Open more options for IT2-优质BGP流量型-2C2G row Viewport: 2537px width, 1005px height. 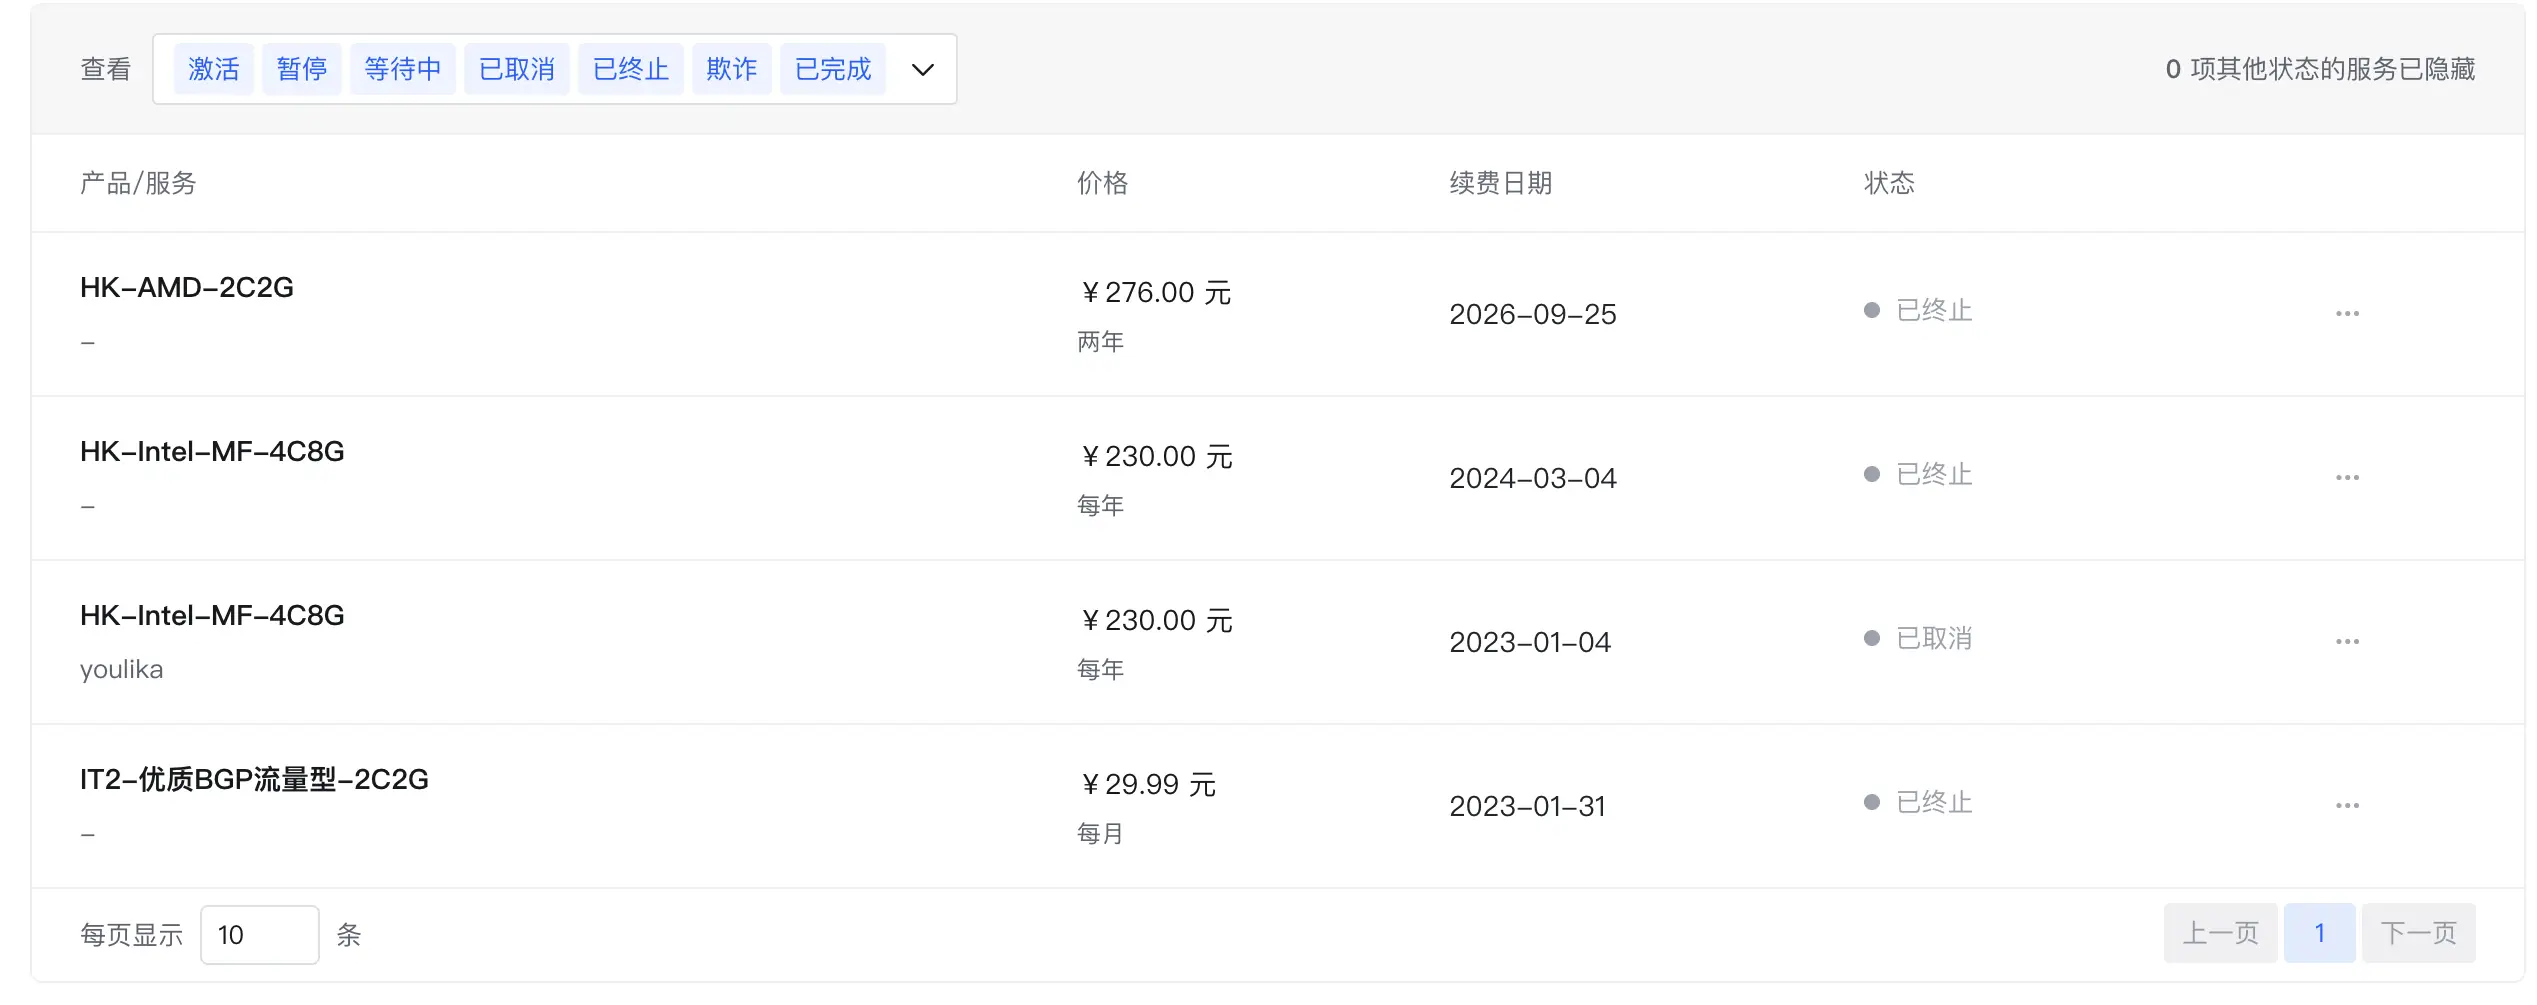[2347, 806]
